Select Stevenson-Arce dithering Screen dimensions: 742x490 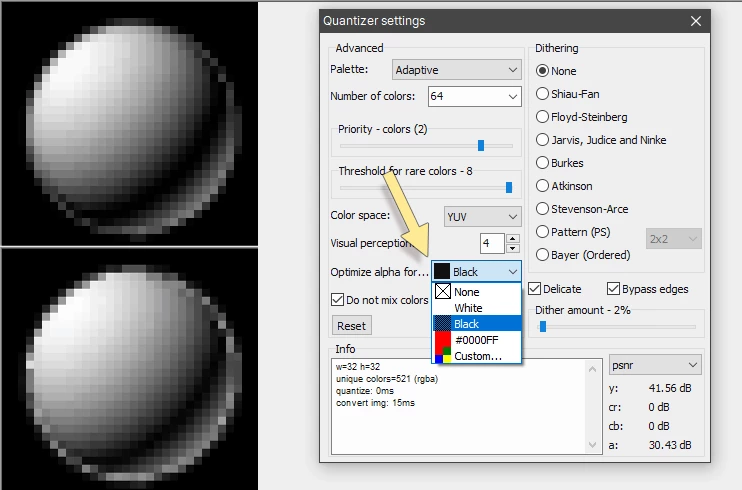pos(582,209)
